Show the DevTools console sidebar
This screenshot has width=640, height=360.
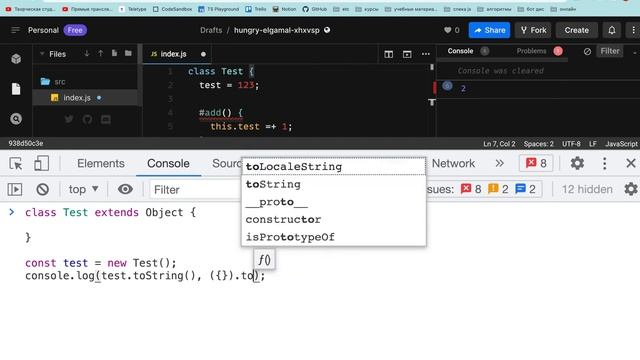(15, 189)
